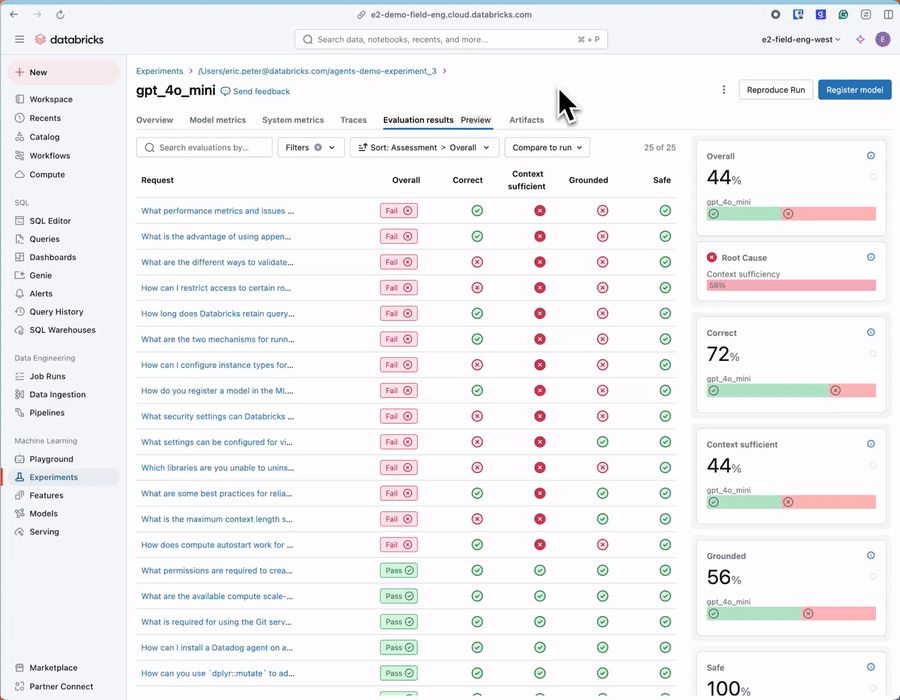Image resolution: width=900 pixels, height=700 pixels.
Task: Click Reproduce Run button
Action: coord(775,90)
